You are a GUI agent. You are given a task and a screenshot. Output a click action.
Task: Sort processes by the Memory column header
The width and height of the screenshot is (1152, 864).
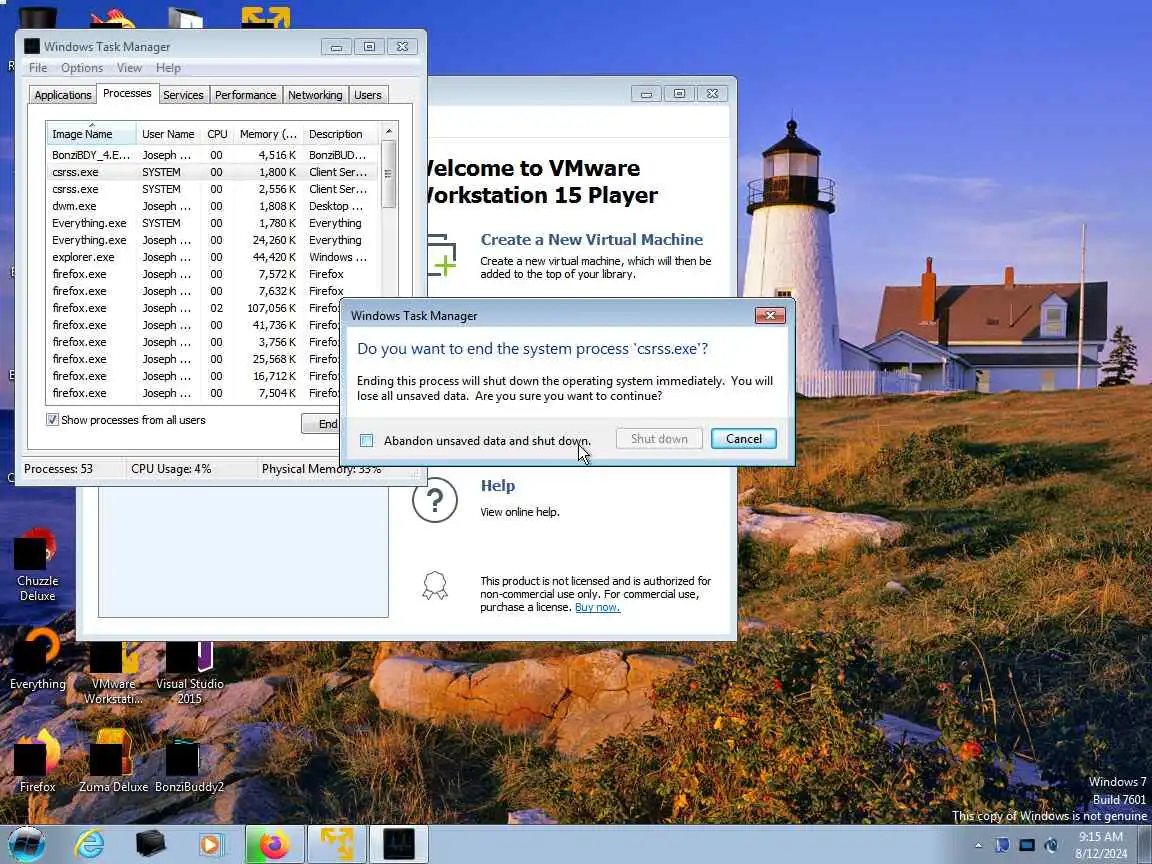coord(267,134)
